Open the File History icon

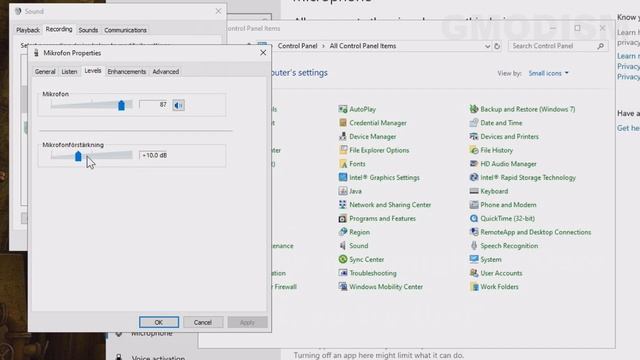click(474, 150)
